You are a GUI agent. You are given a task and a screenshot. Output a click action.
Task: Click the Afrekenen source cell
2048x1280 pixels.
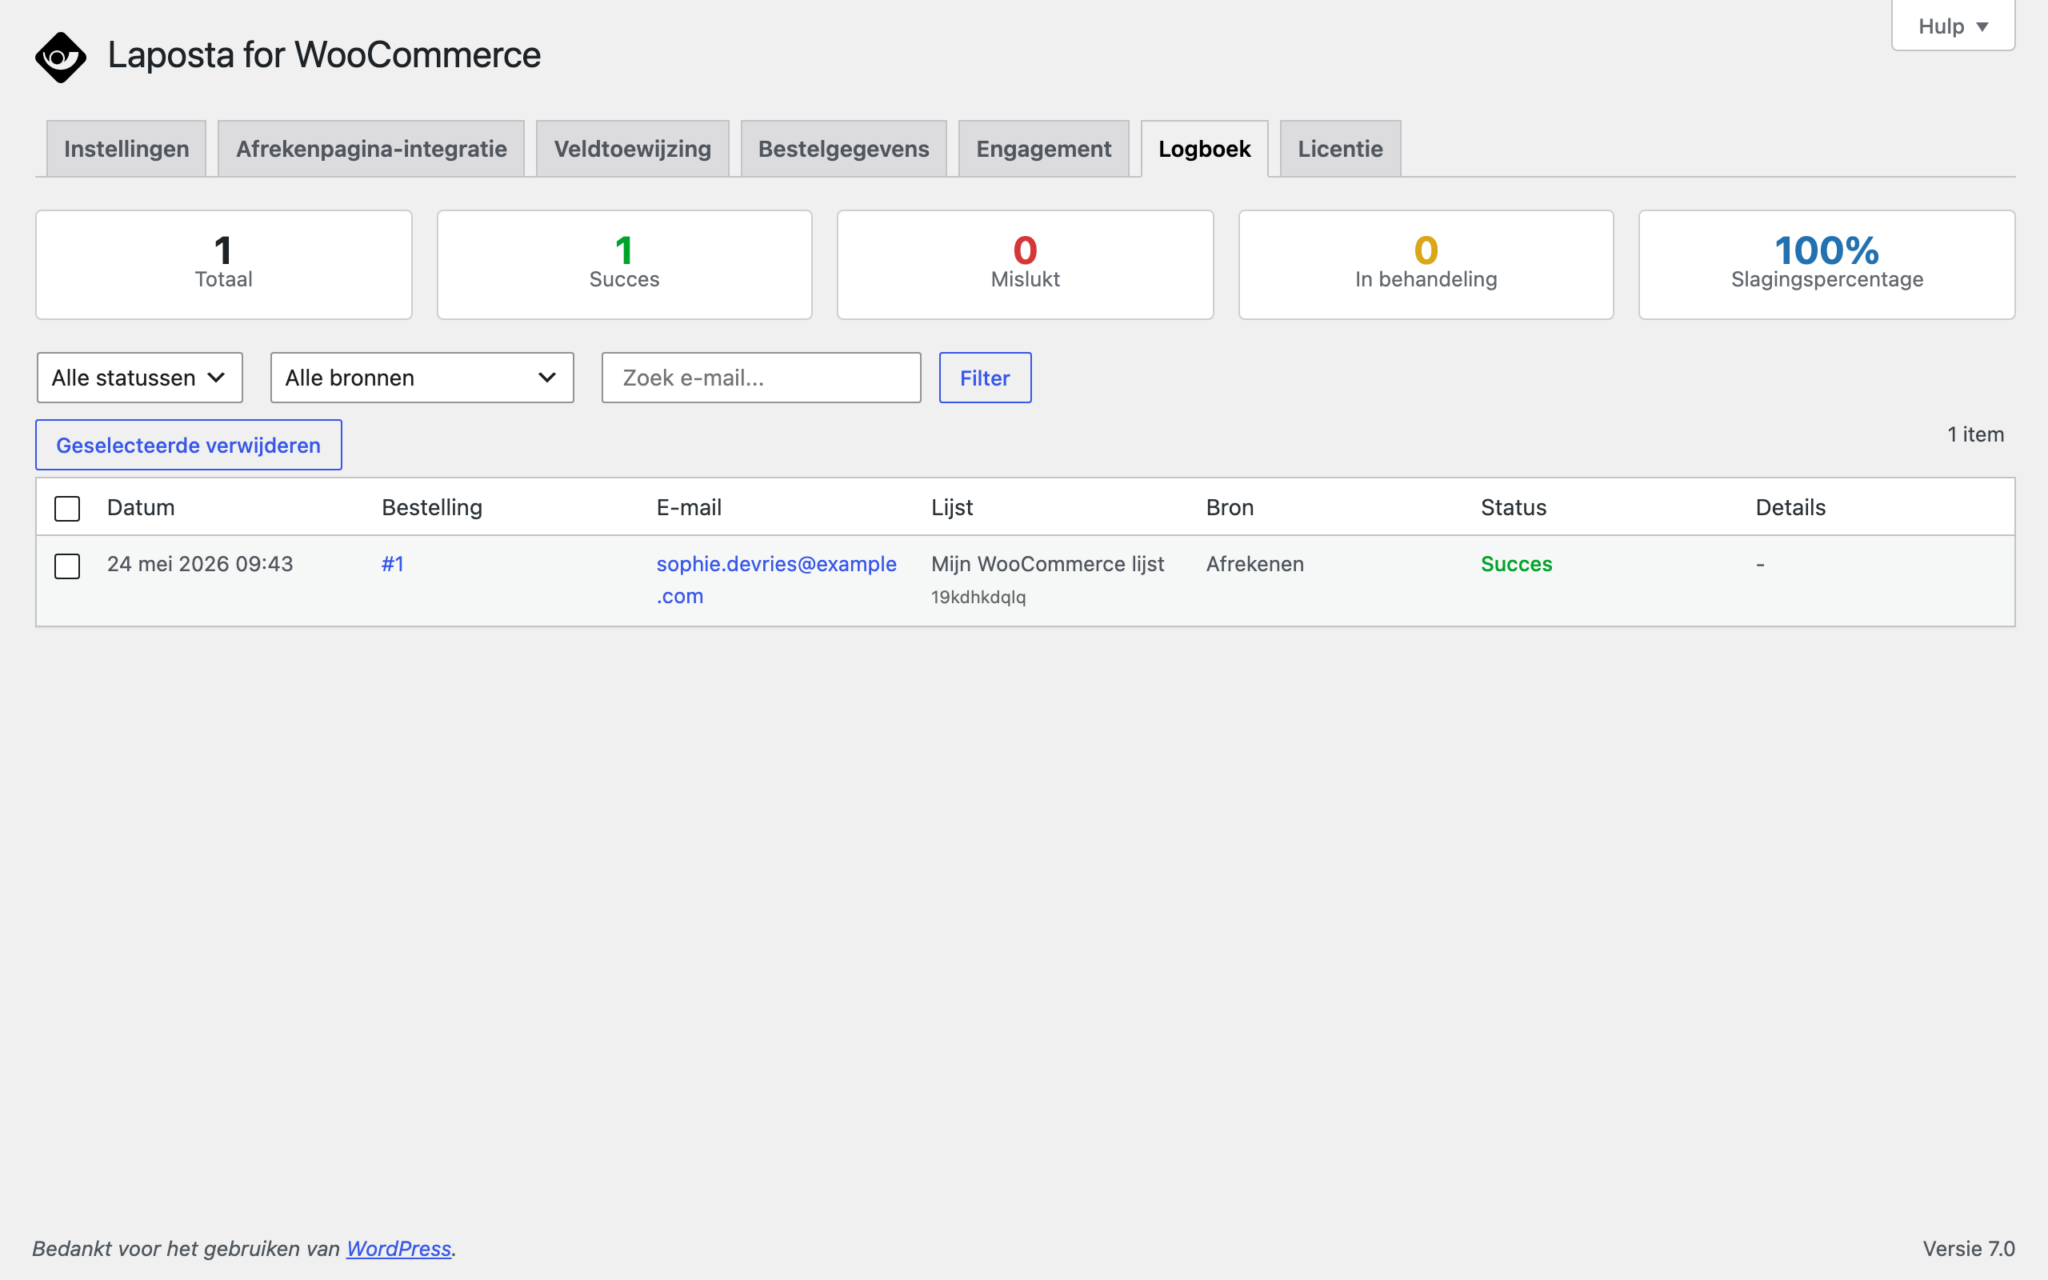pos(1255,564)
